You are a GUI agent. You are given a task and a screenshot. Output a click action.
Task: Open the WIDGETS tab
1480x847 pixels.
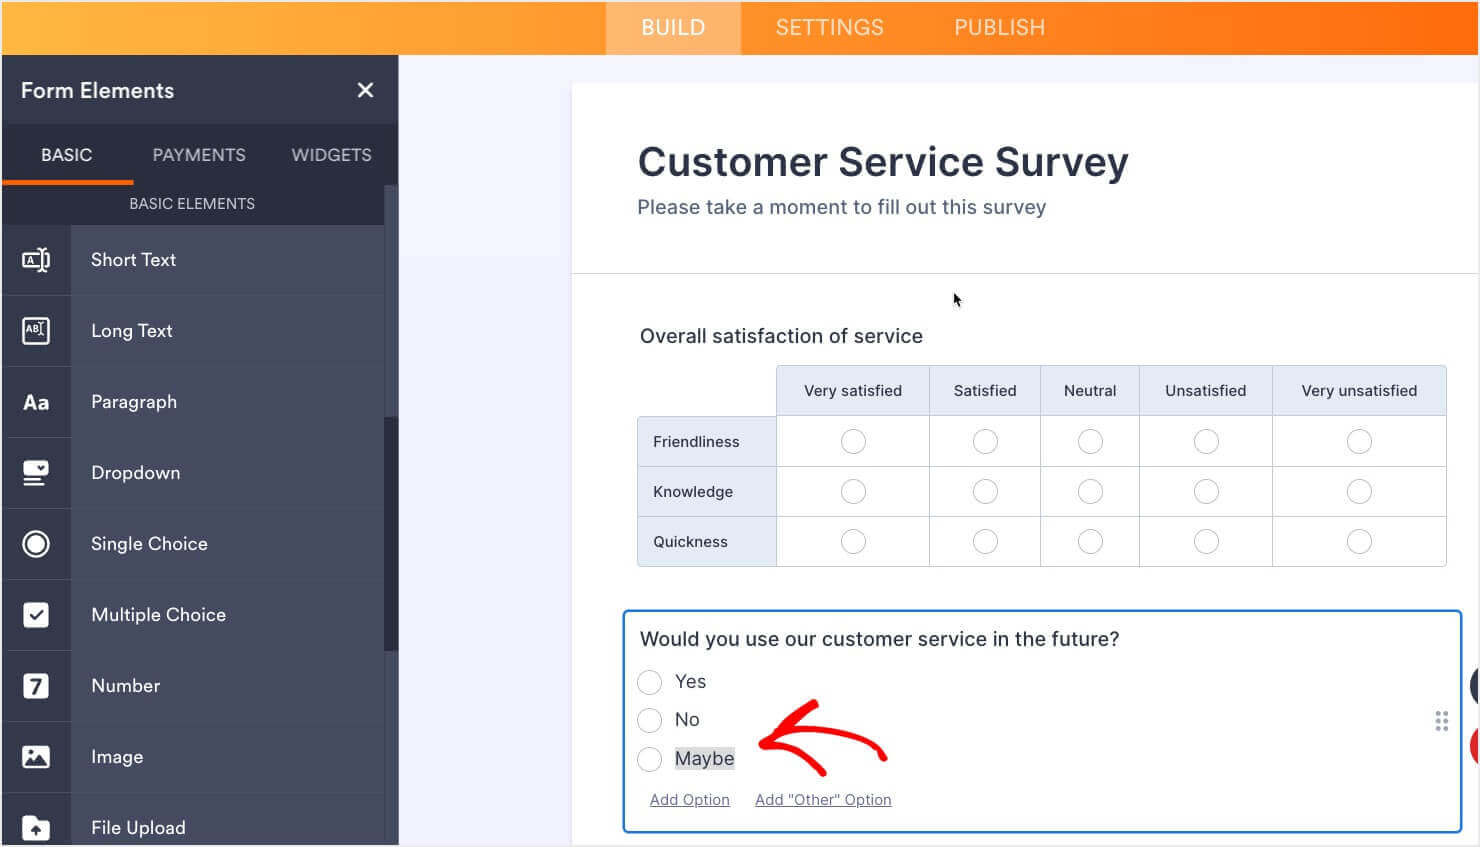point(331,154)
